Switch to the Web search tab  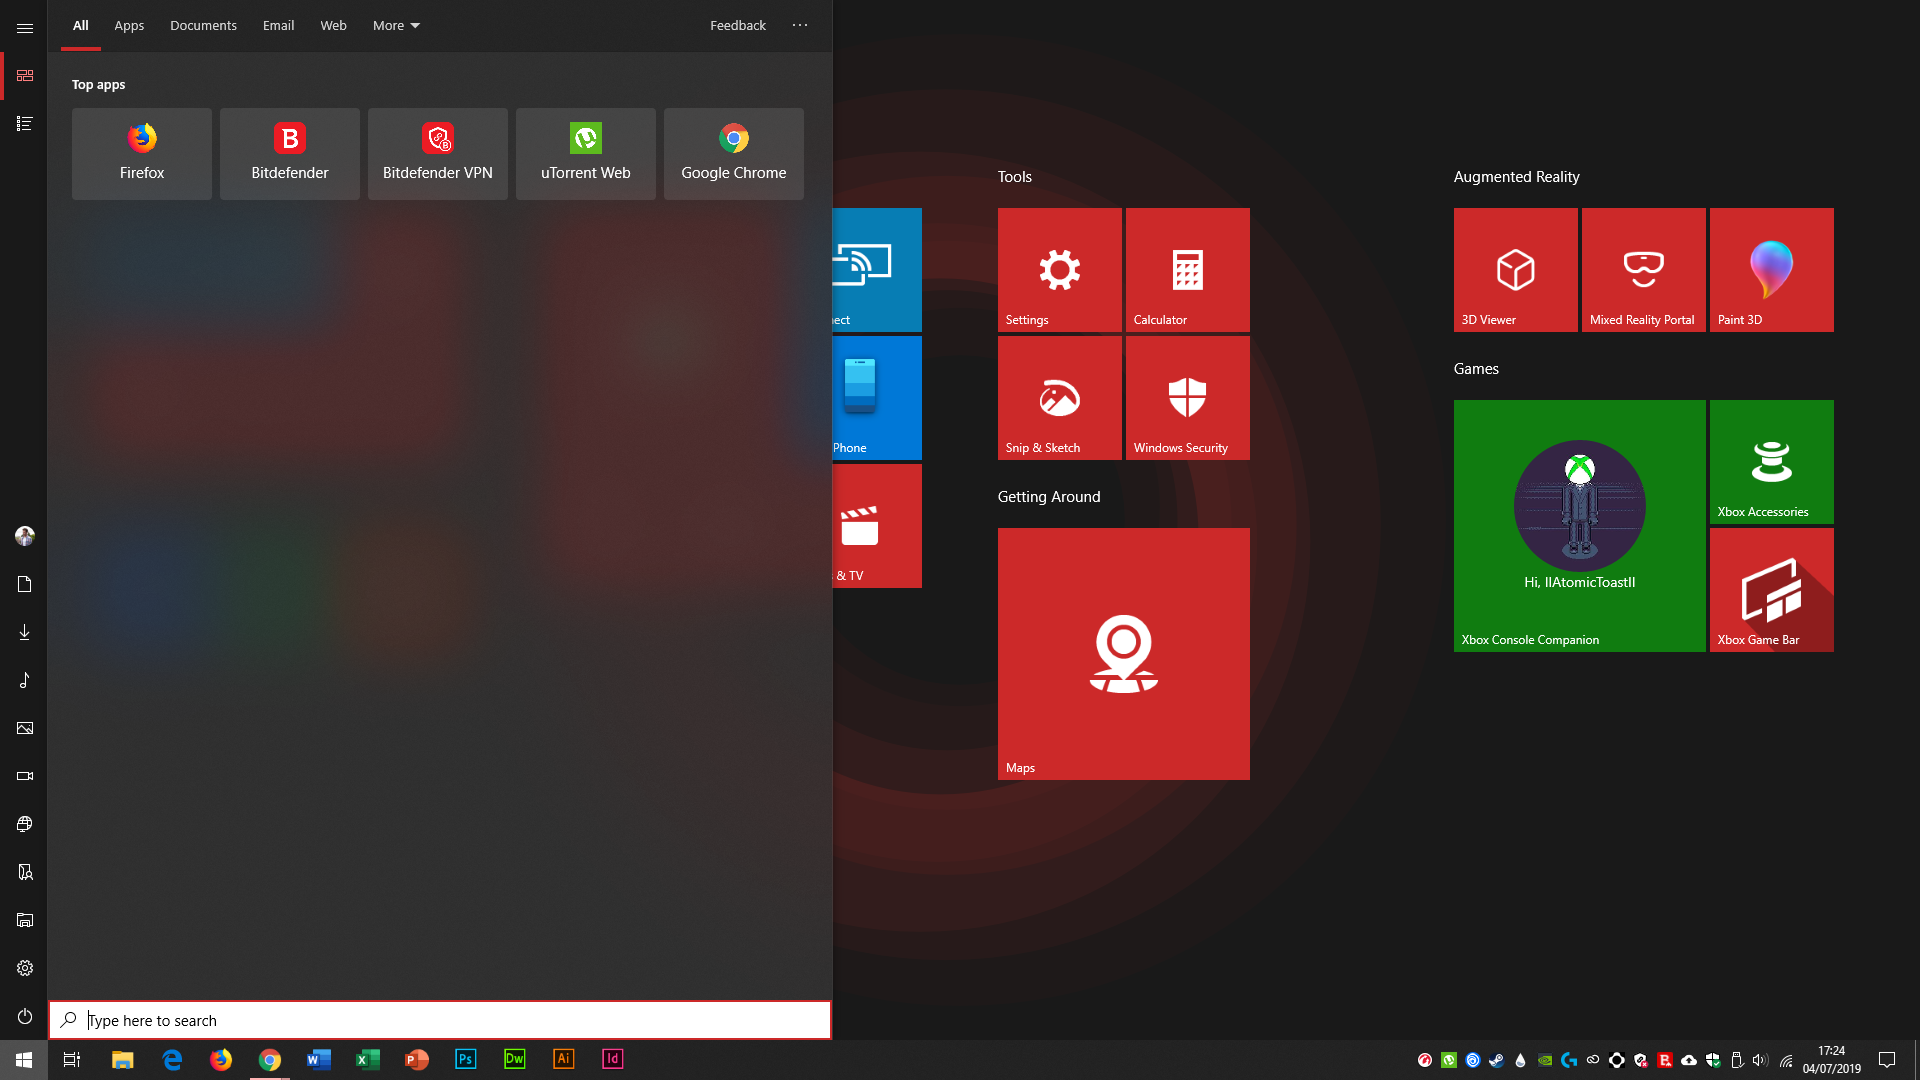pos(333,25)
